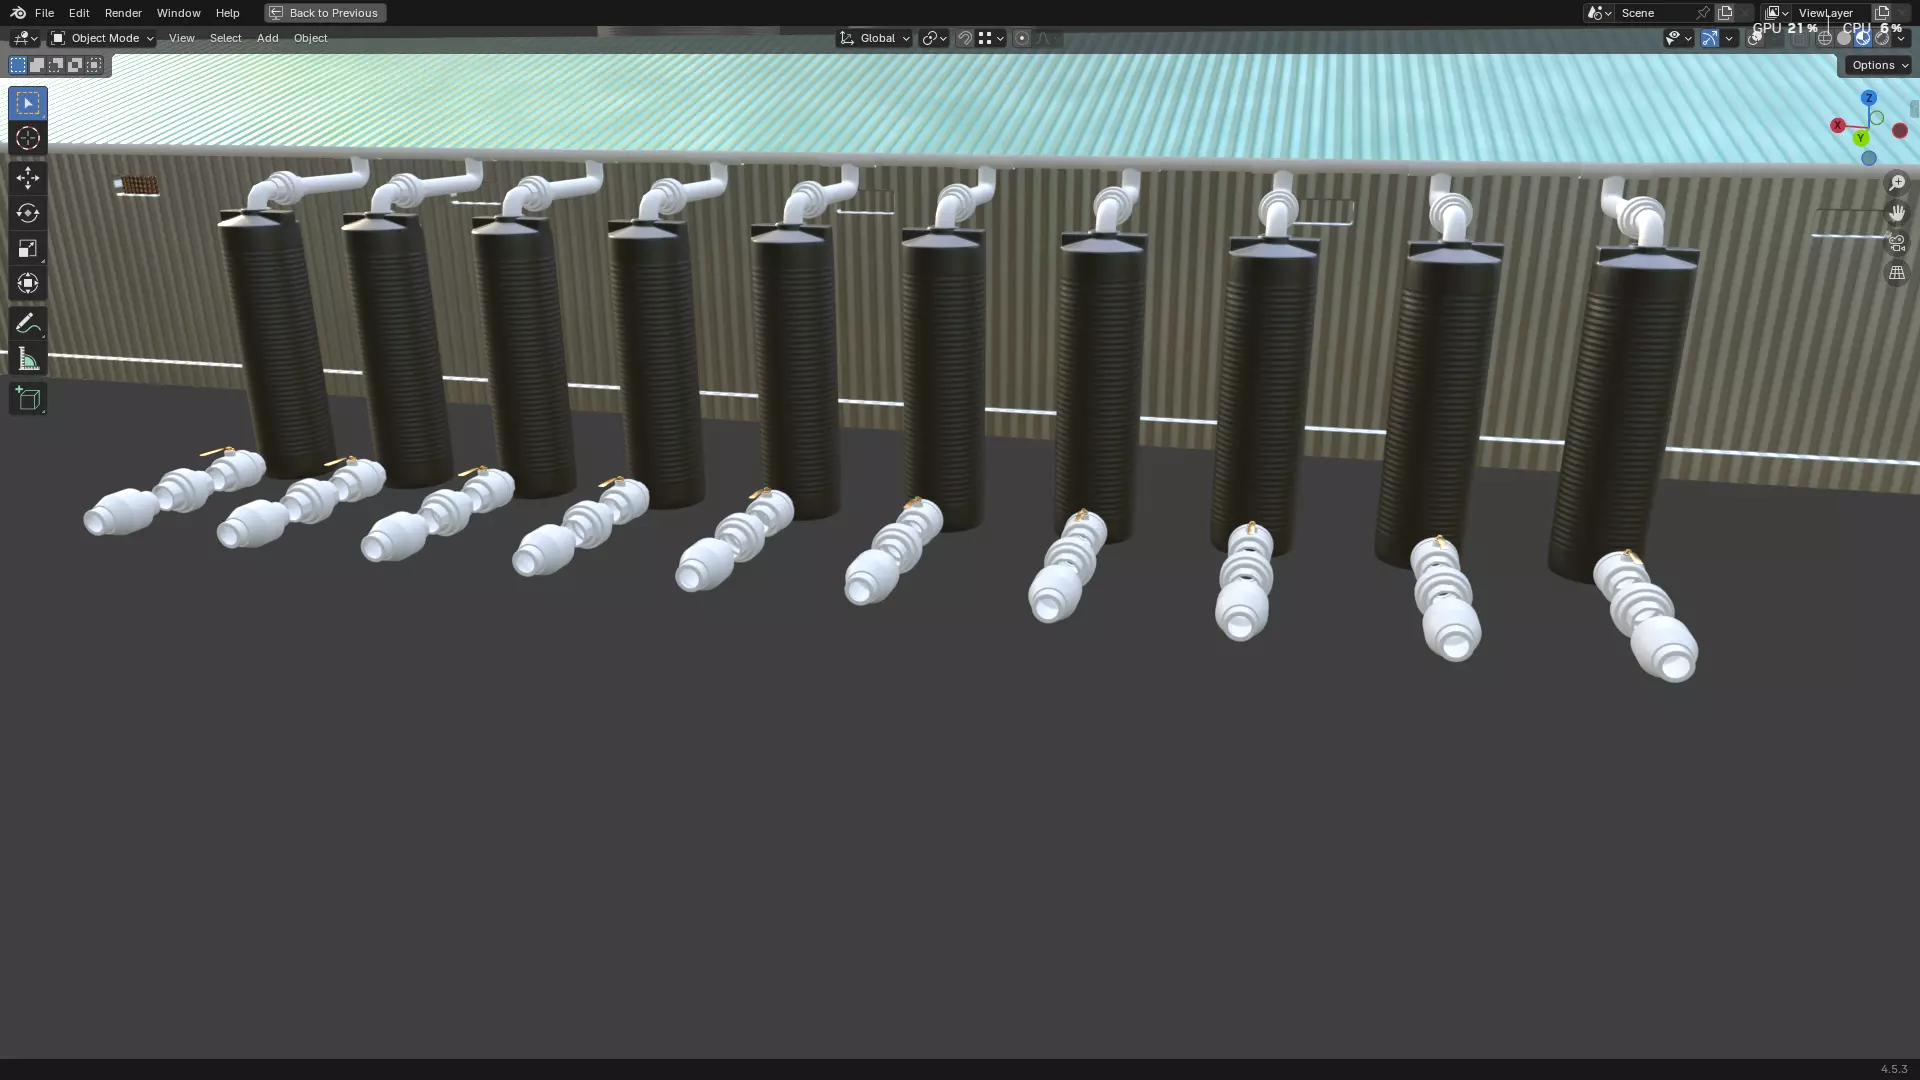
Task: Set selection mode to Set New
Action: tap(18, 65)
